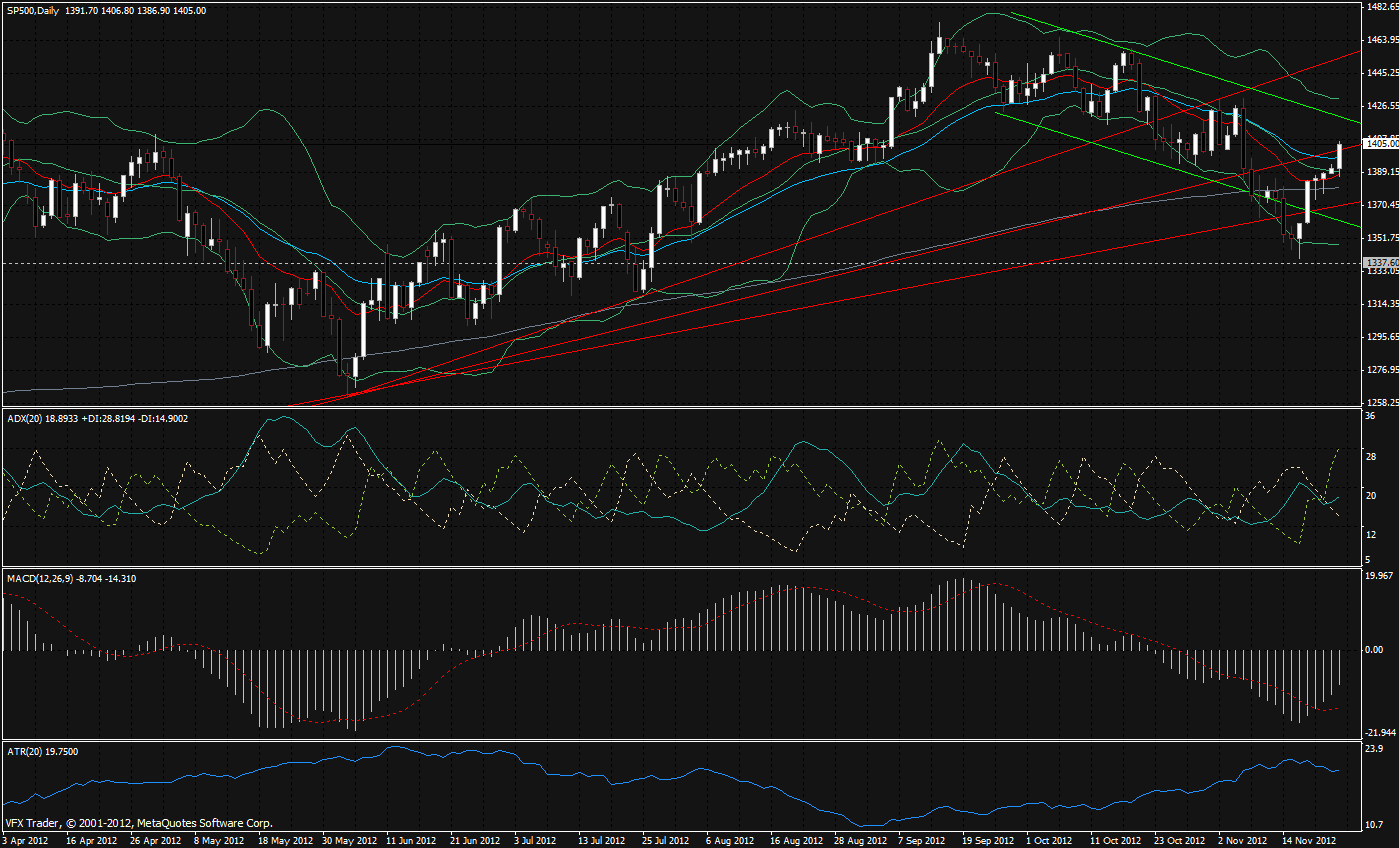Click the 1258.25 value on price scale
Image resolution: width=1399 pixels, height=848 pixels.
coord(1381,402)
